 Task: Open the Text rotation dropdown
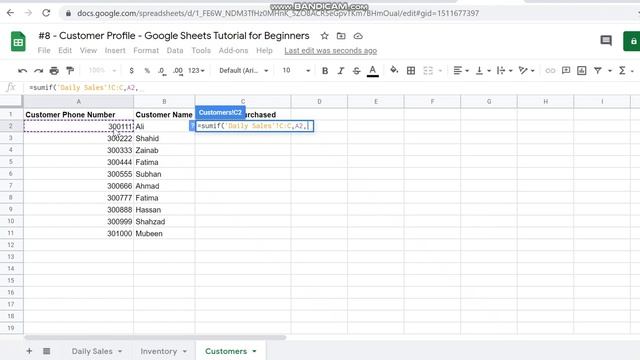point(527,71)
